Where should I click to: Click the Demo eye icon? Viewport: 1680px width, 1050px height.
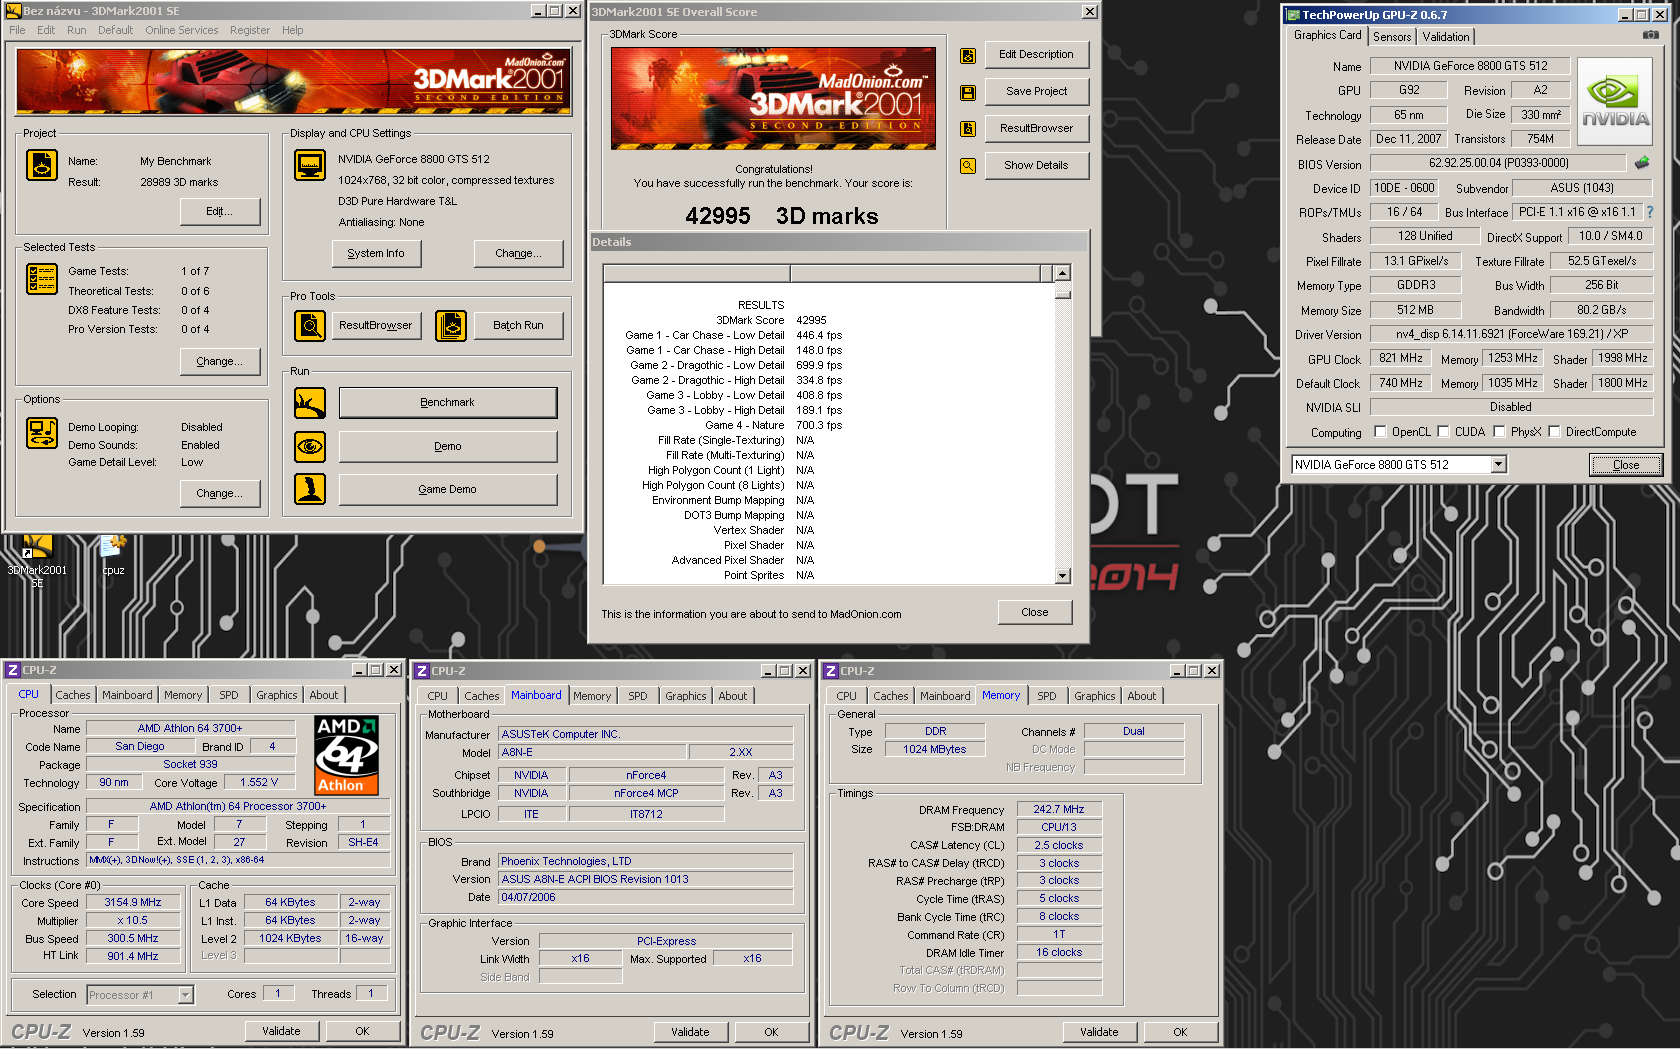tap(310, 447)
